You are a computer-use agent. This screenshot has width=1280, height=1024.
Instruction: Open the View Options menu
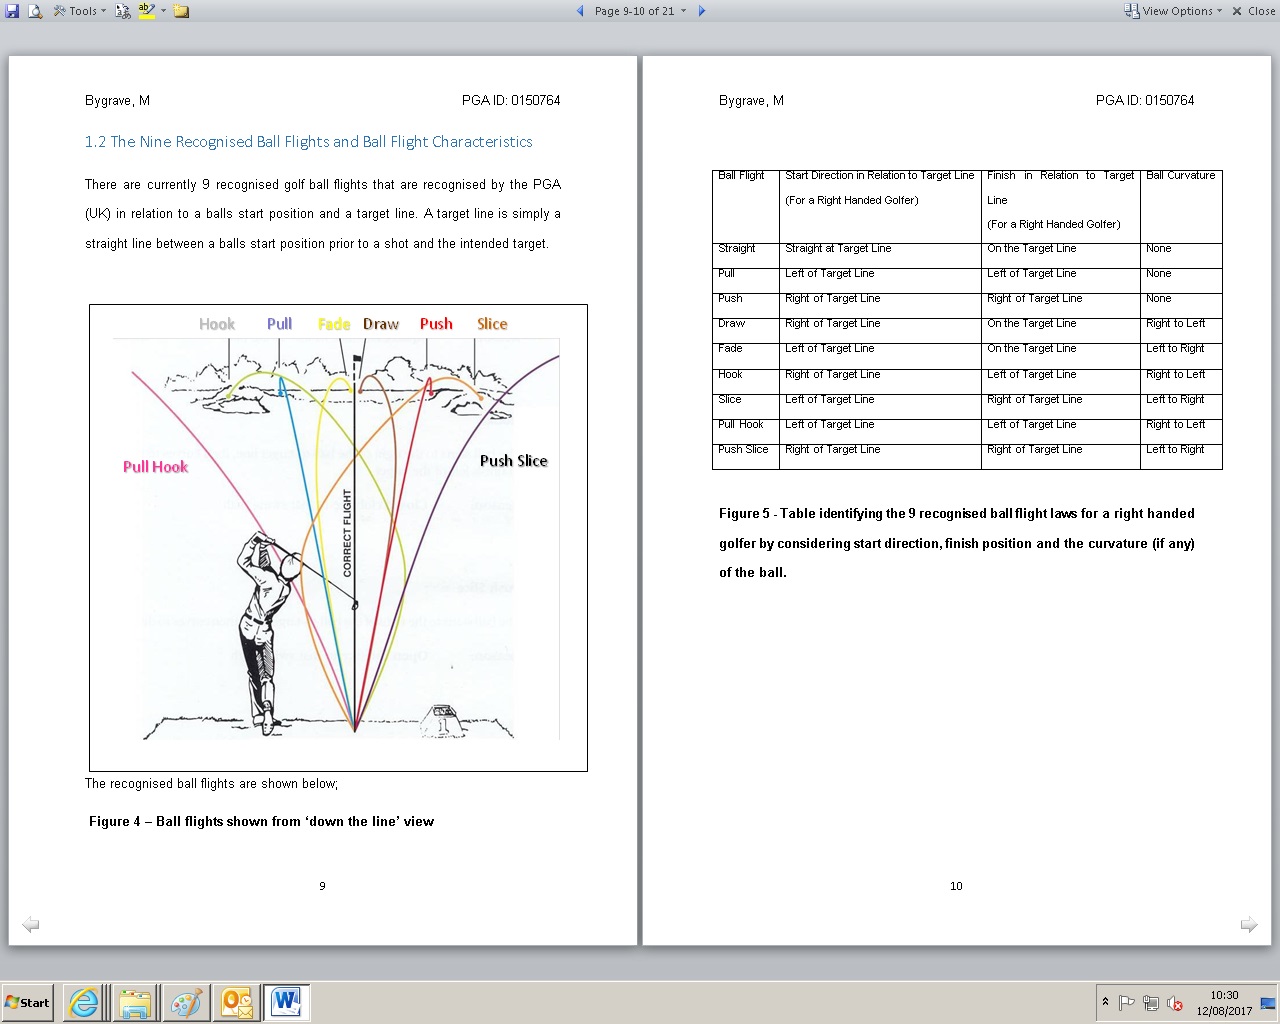(x=1174, y=11)
